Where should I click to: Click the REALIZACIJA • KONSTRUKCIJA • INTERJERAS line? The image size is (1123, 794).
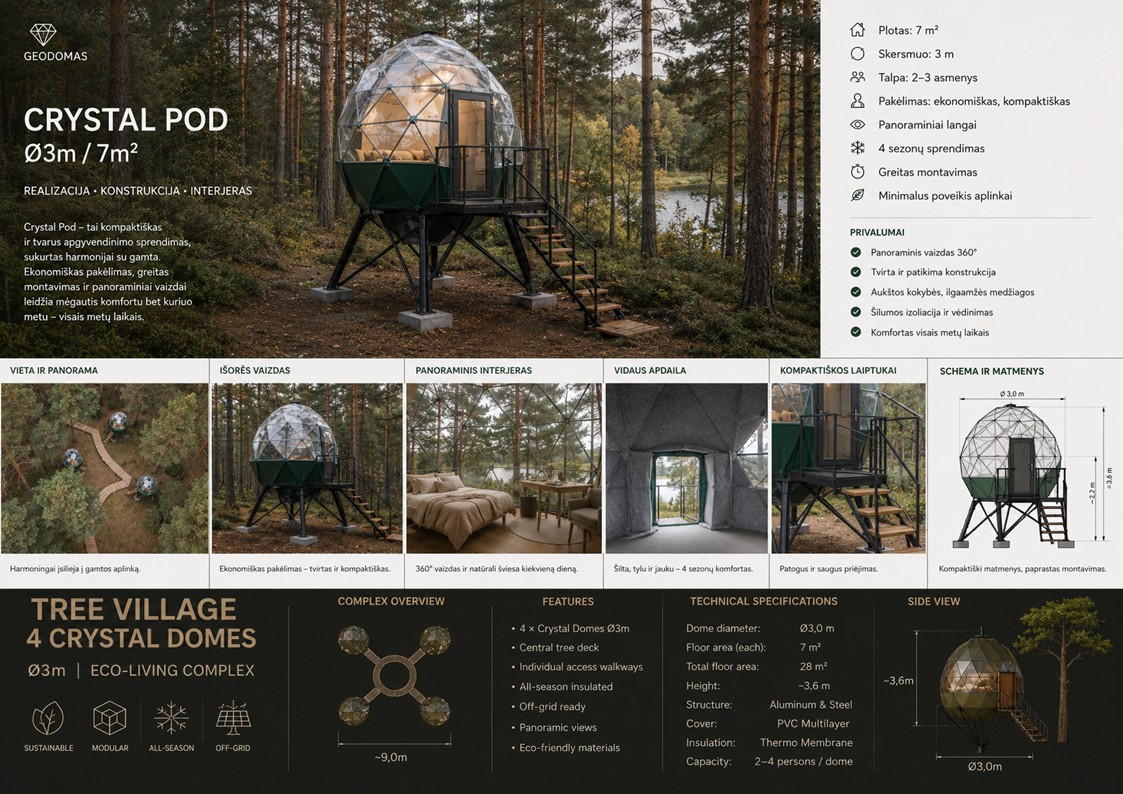point(138,191)
